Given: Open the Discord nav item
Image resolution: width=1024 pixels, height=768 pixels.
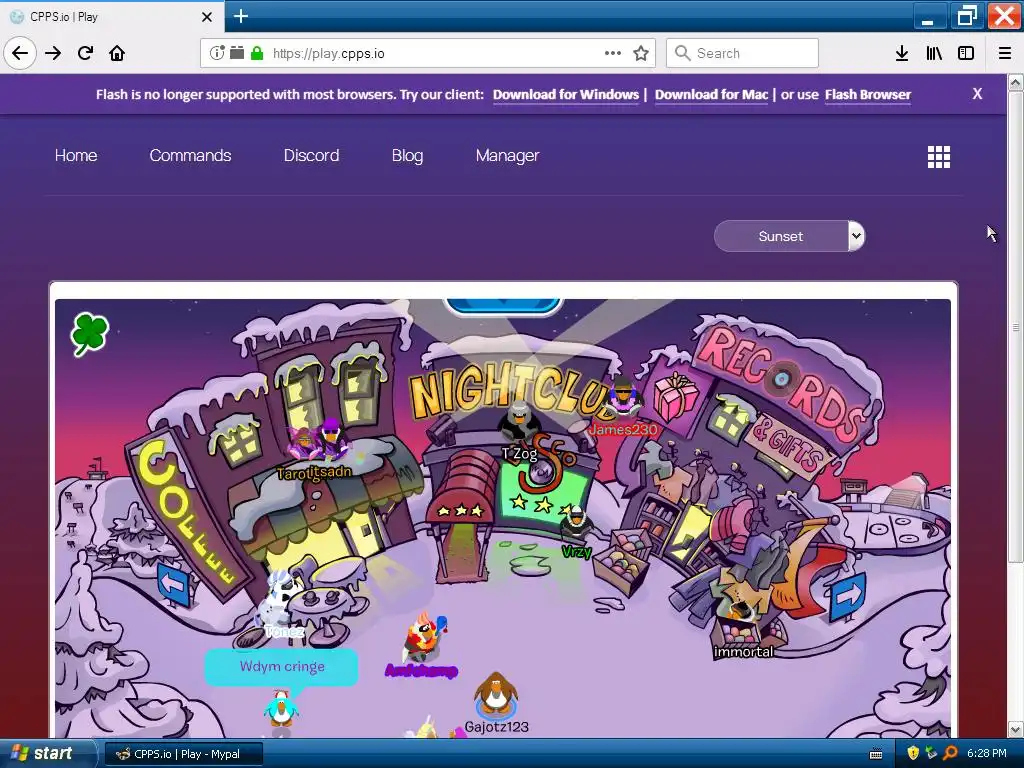Looking at the screenshot, I should tap(311, 155).
